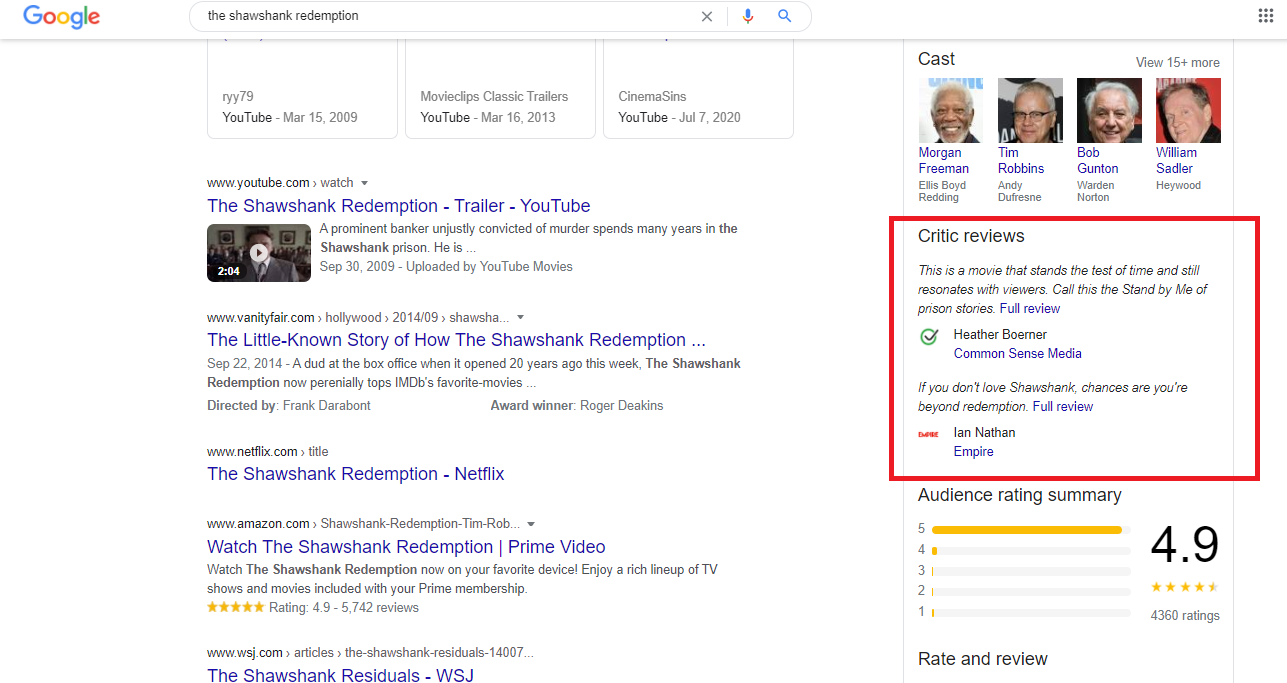Click the 'Roger Deakins' award winner text
The height and width of the screenshot is (683, 1287).
click(622, 406)
